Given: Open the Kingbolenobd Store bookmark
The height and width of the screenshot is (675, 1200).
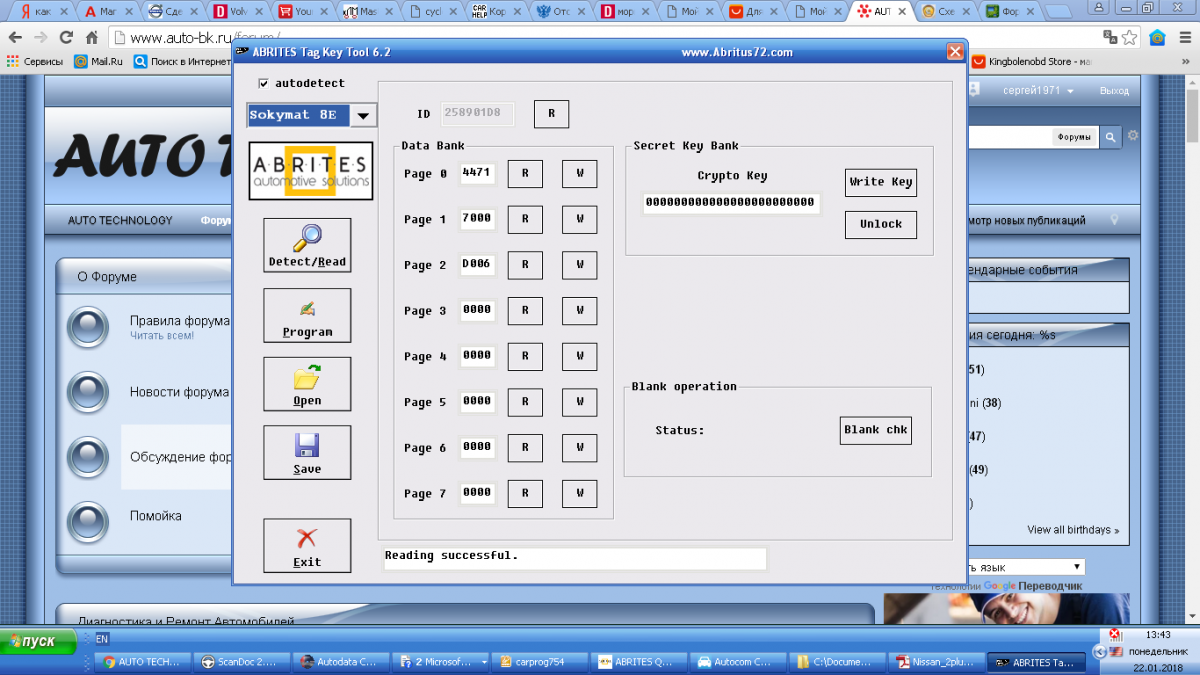Looking at the screenshot, I should 1030,61.
